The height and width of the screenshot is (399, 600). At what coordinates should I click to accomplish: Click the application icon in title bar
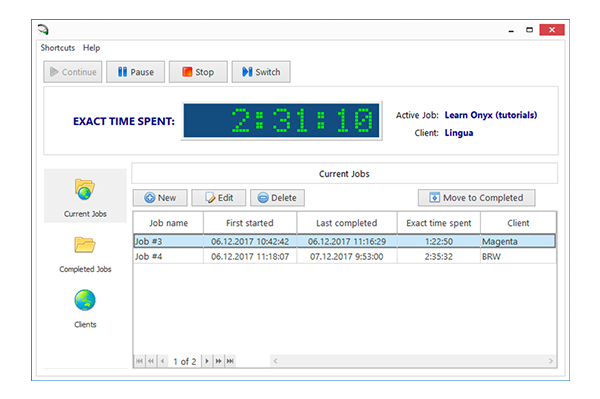(43, 29)
